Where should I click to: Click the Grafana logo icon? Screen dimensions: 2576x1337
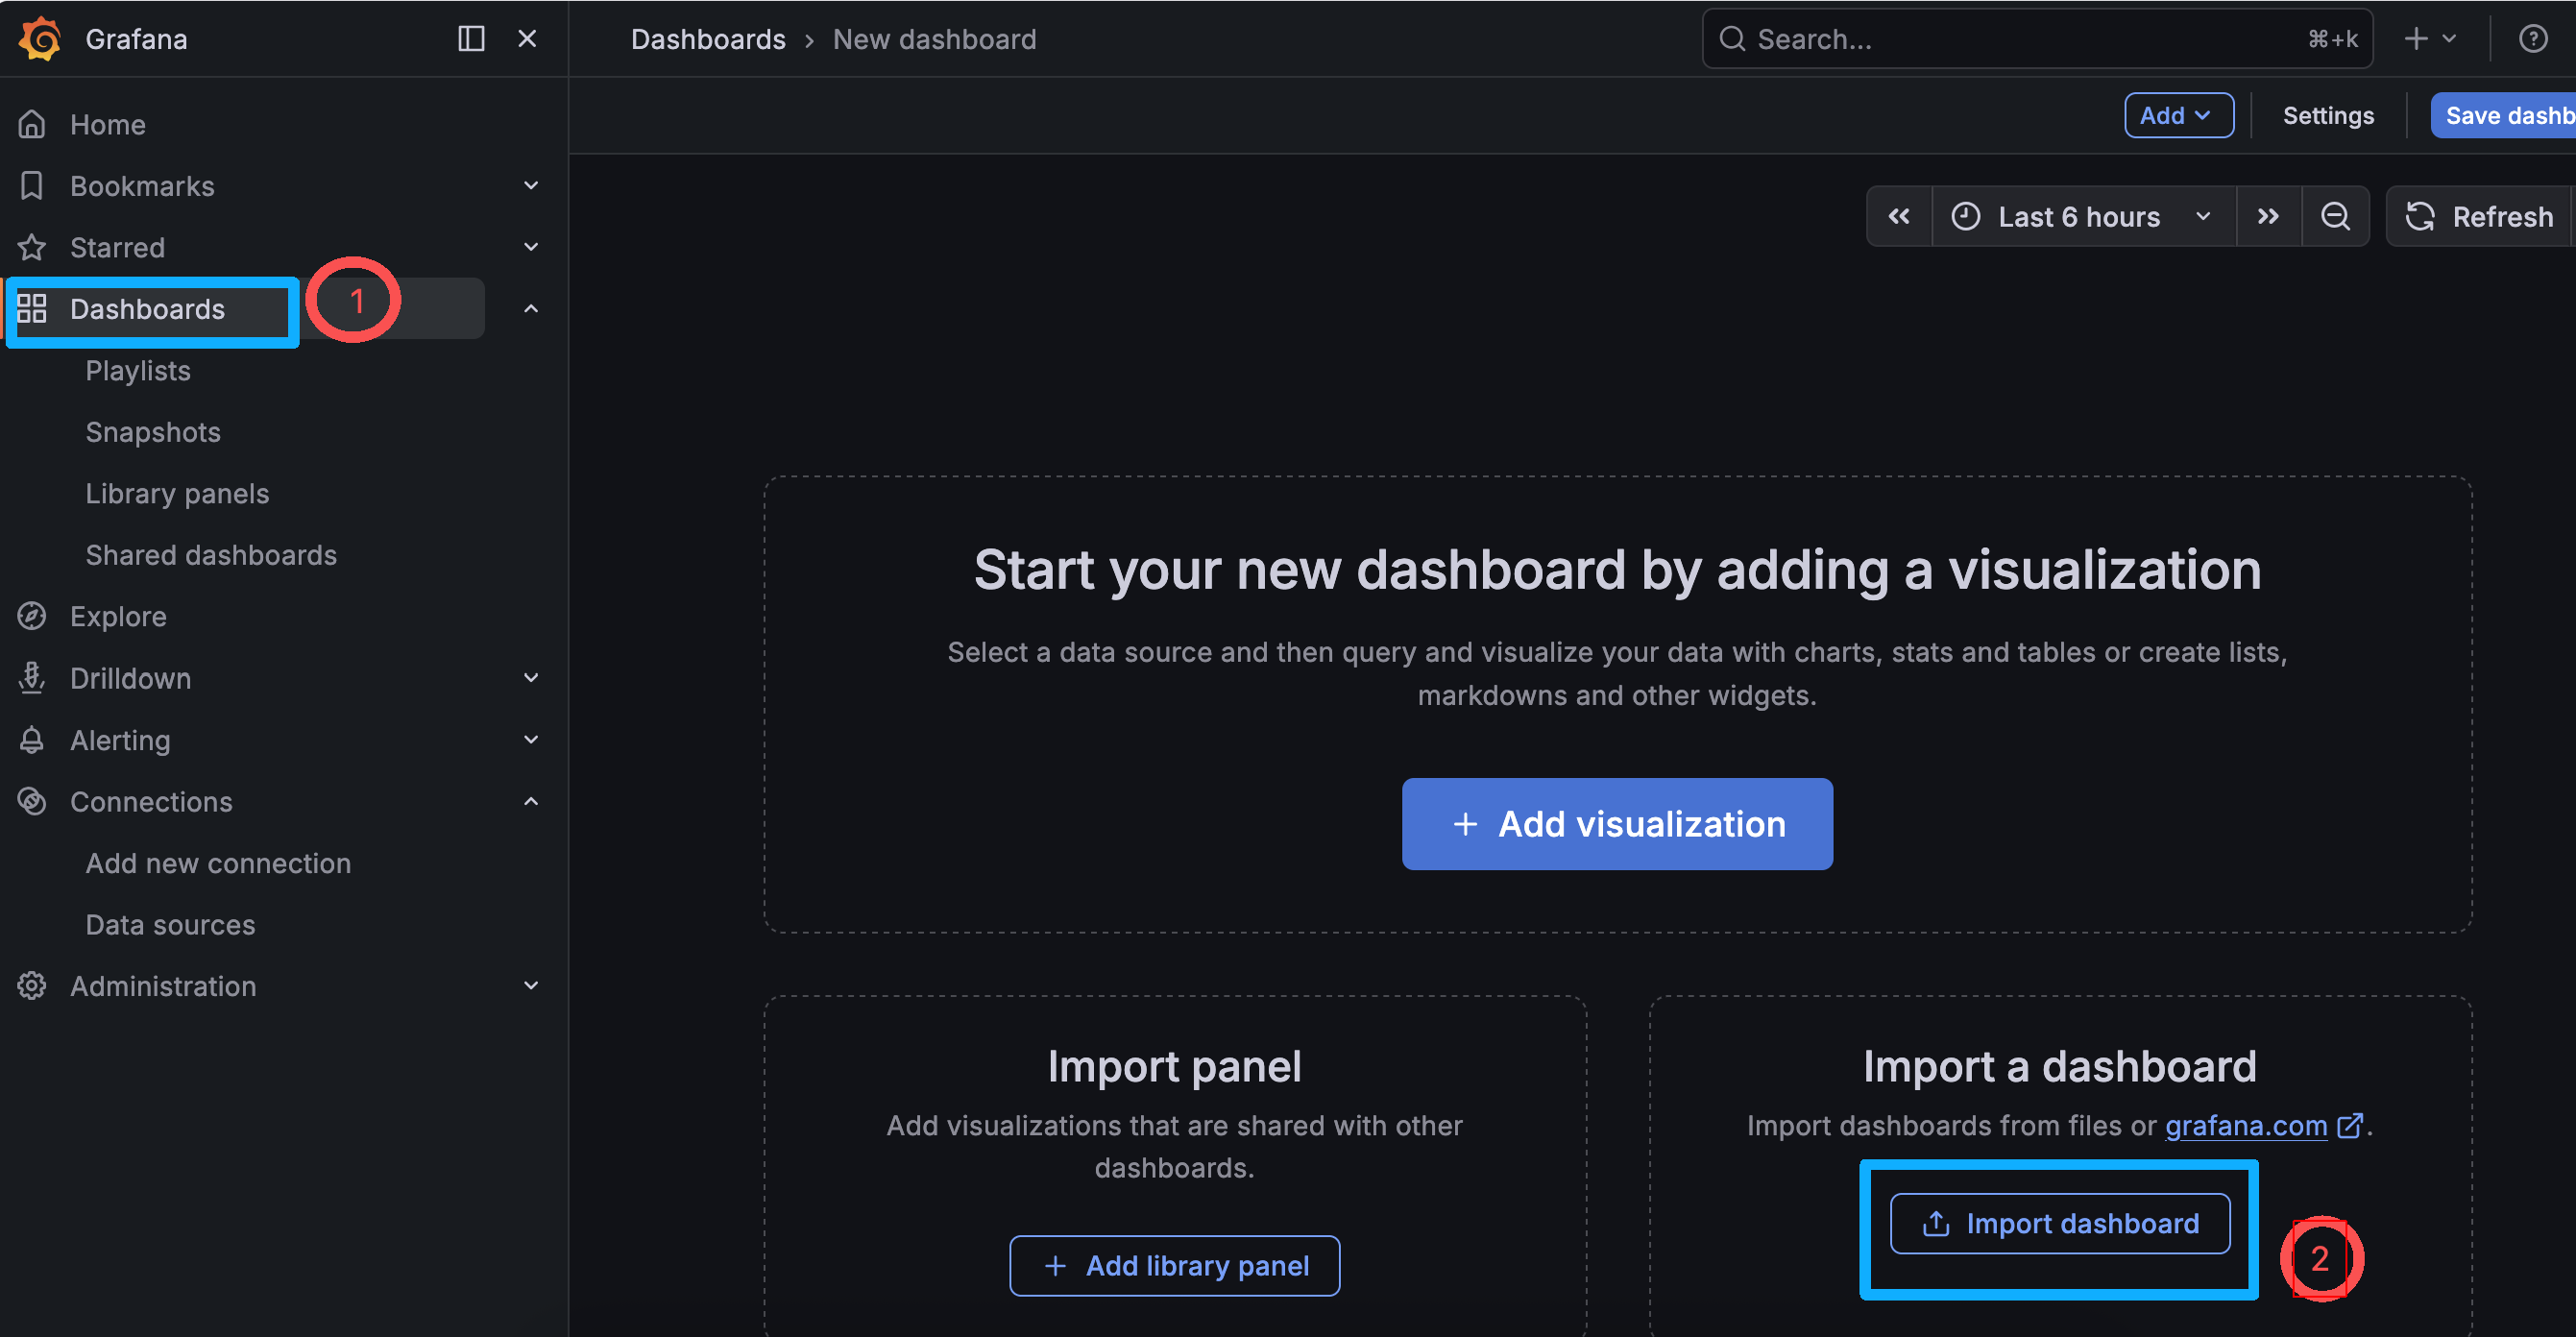pos(40,39)
